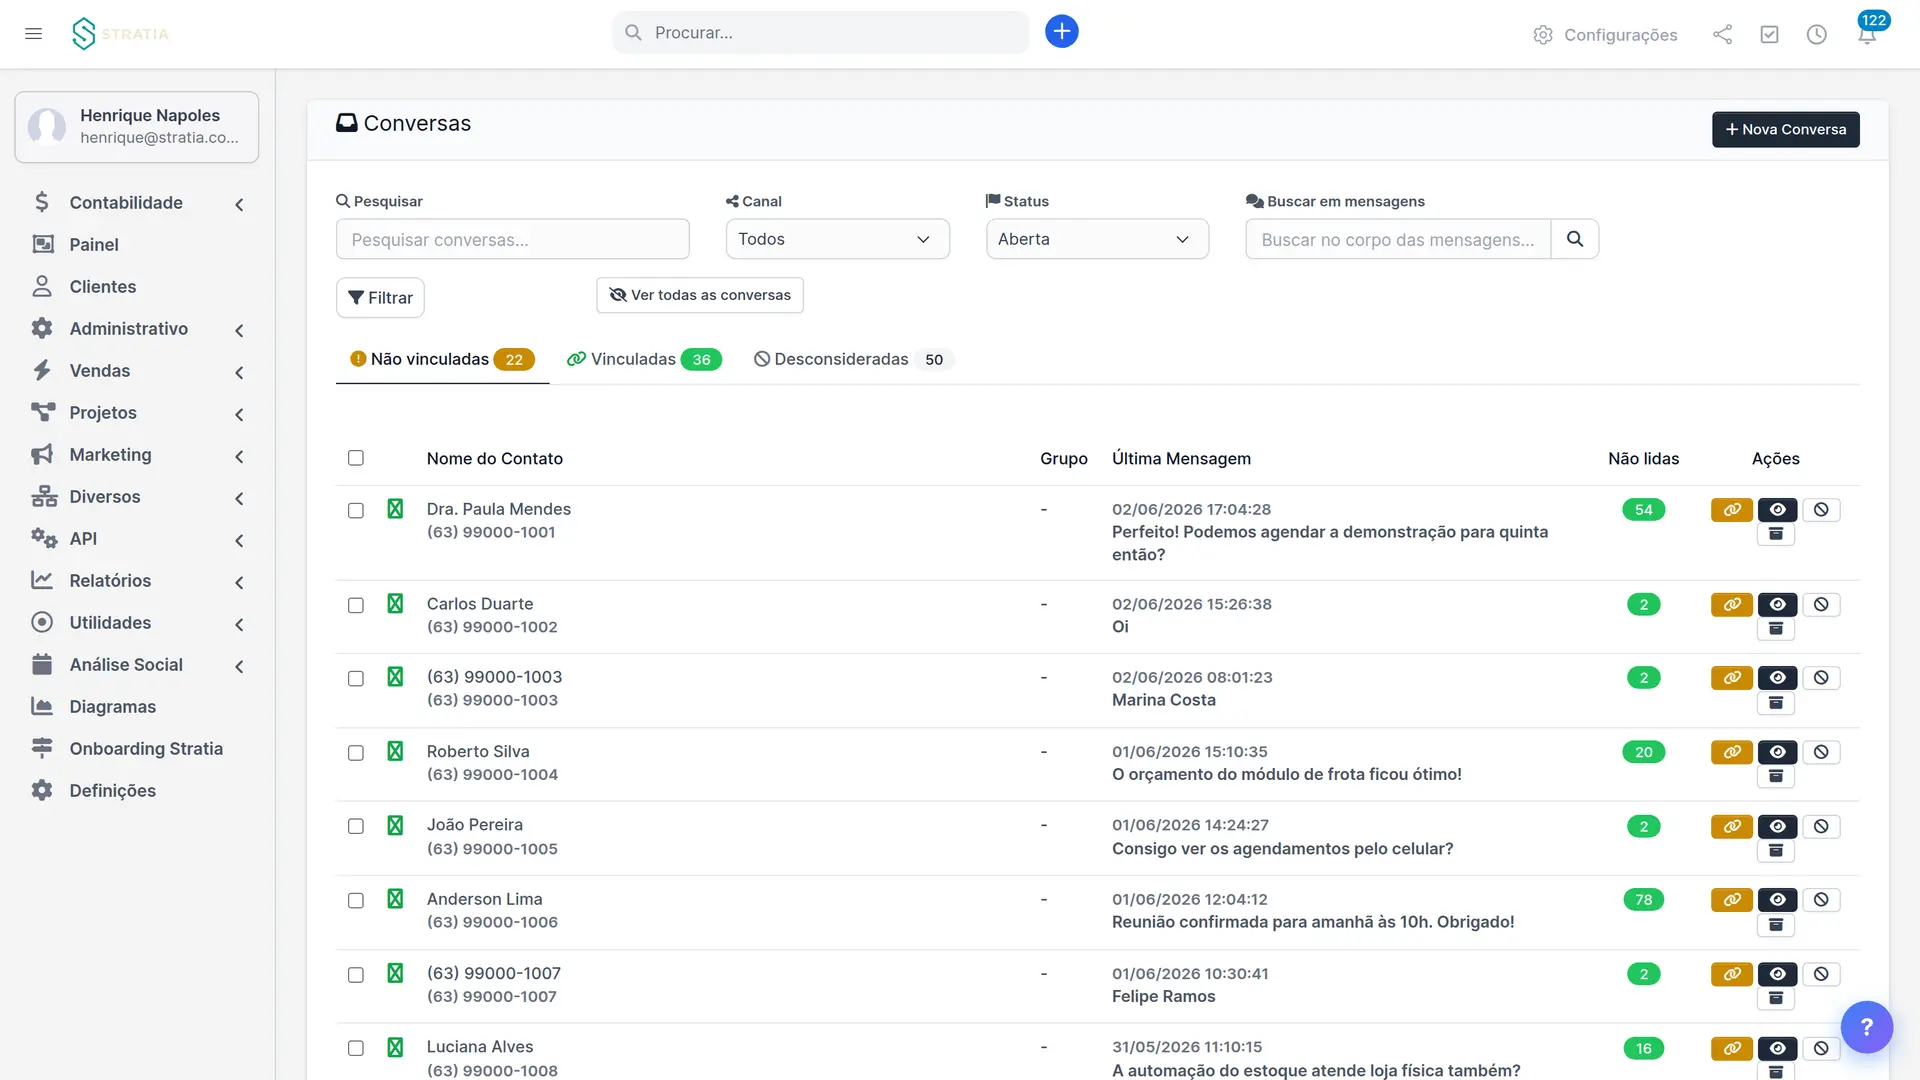The image size is (1920, 1080).
Task: Click the ignore icon for Luciana Alves
Action: coord(1821,1049)
